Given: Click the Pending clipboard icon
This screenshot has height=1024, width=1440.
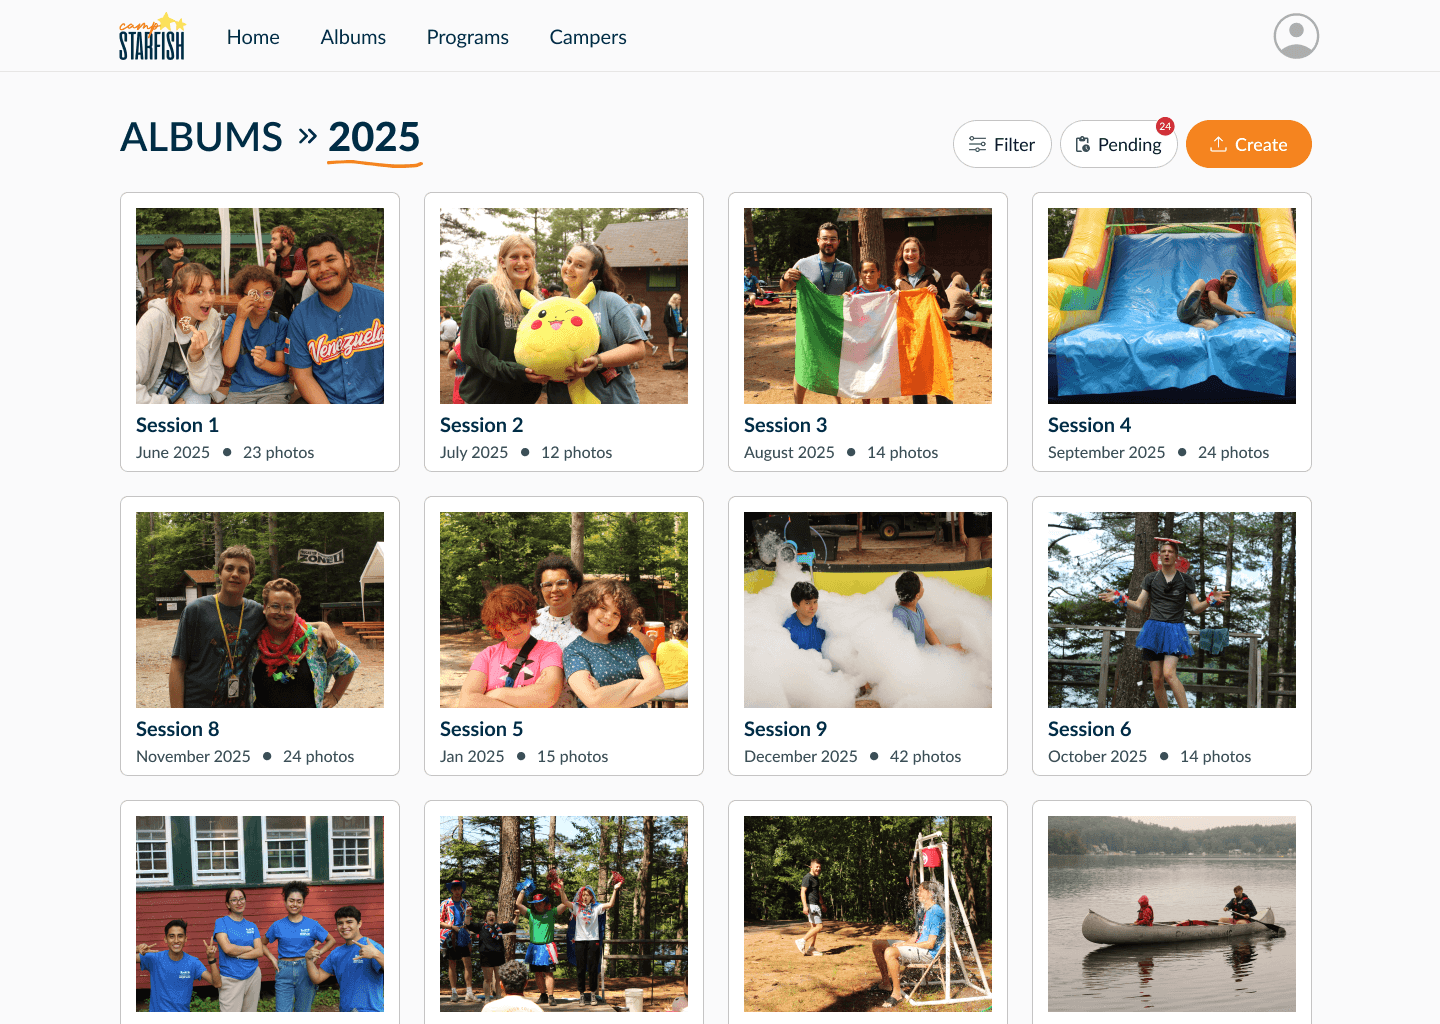Looking at the screenshot, I should point(1083,144).
